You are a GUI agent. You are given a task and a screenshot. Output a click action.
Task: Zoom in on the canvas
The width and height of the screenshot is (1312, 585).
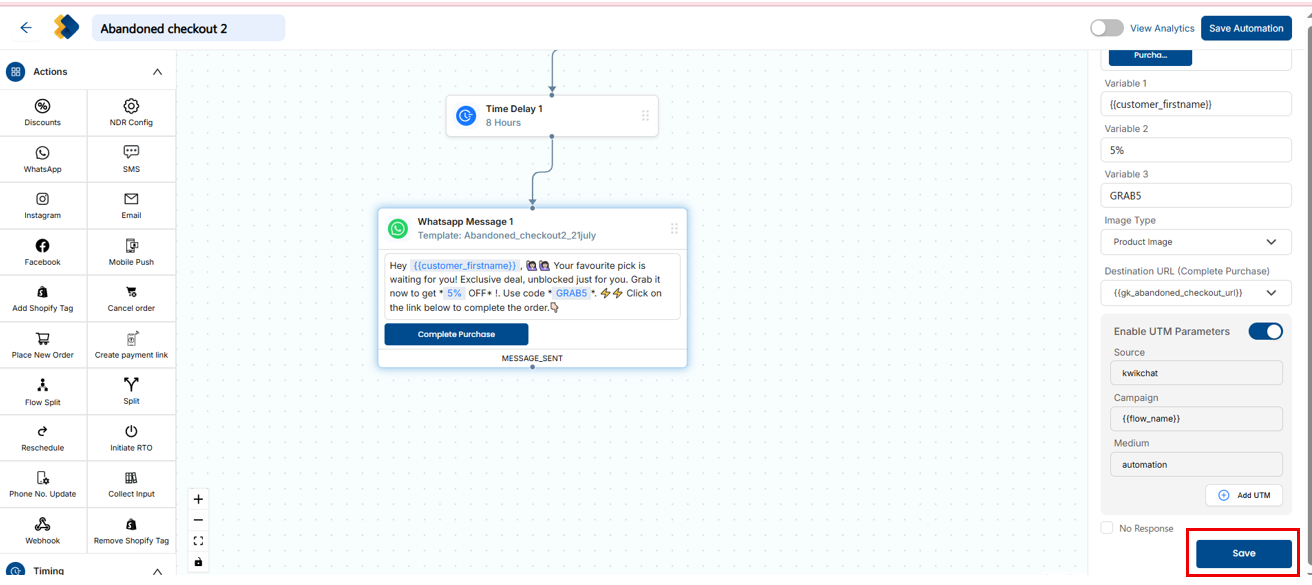tap(198, 499)
